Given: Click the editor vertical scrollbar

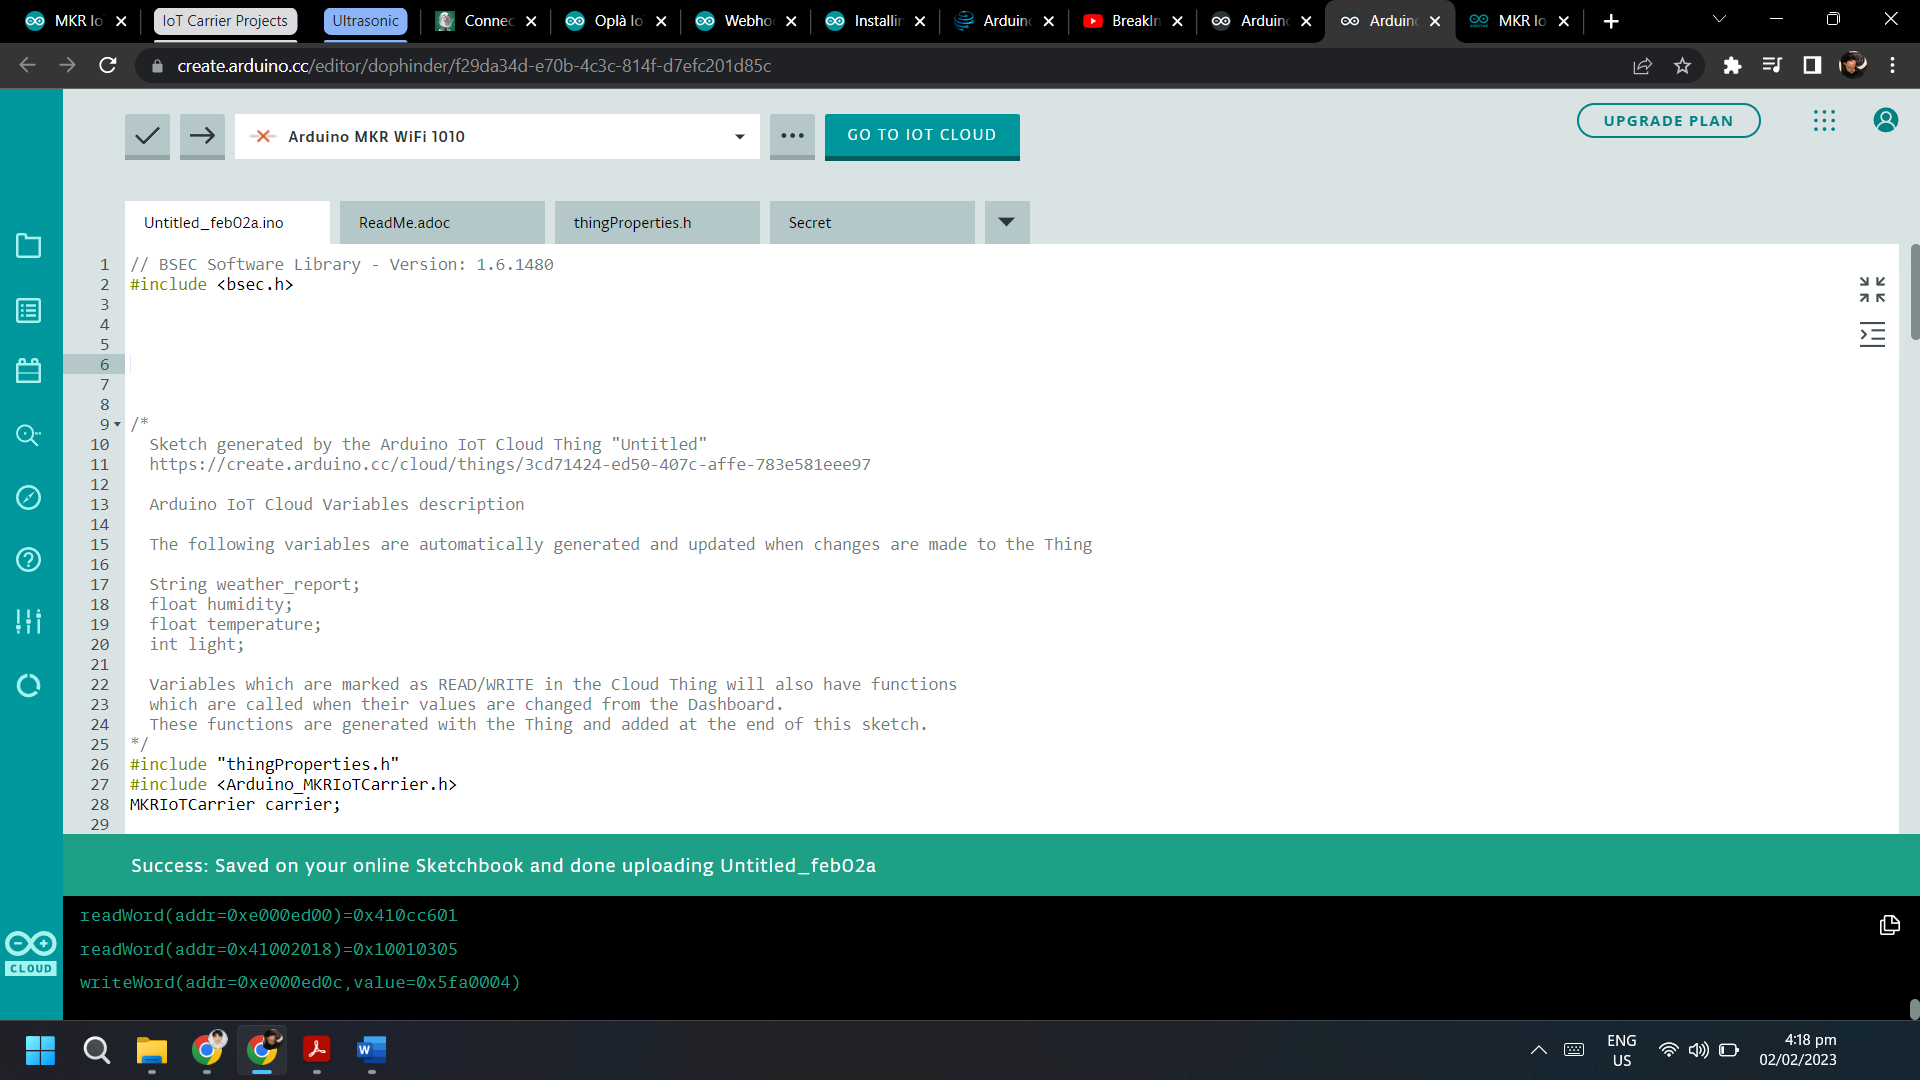Looking at the screenshot, I should (1914, 292).
